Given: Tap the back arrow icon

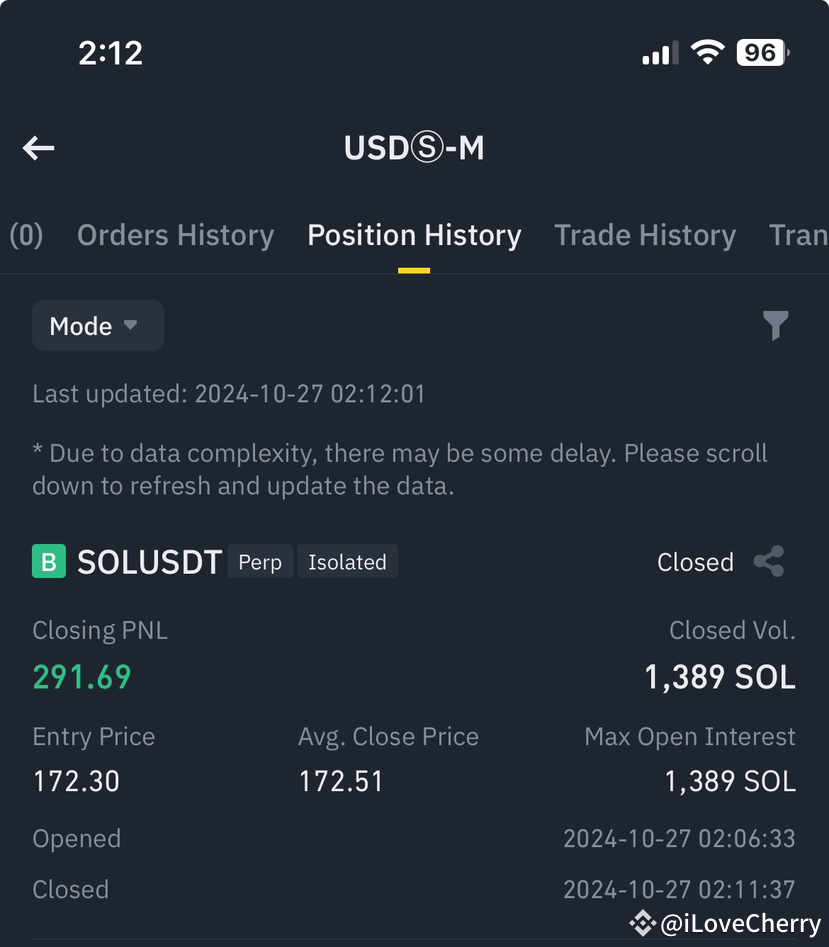Looking at the screenshot, I should click(39, 148).
